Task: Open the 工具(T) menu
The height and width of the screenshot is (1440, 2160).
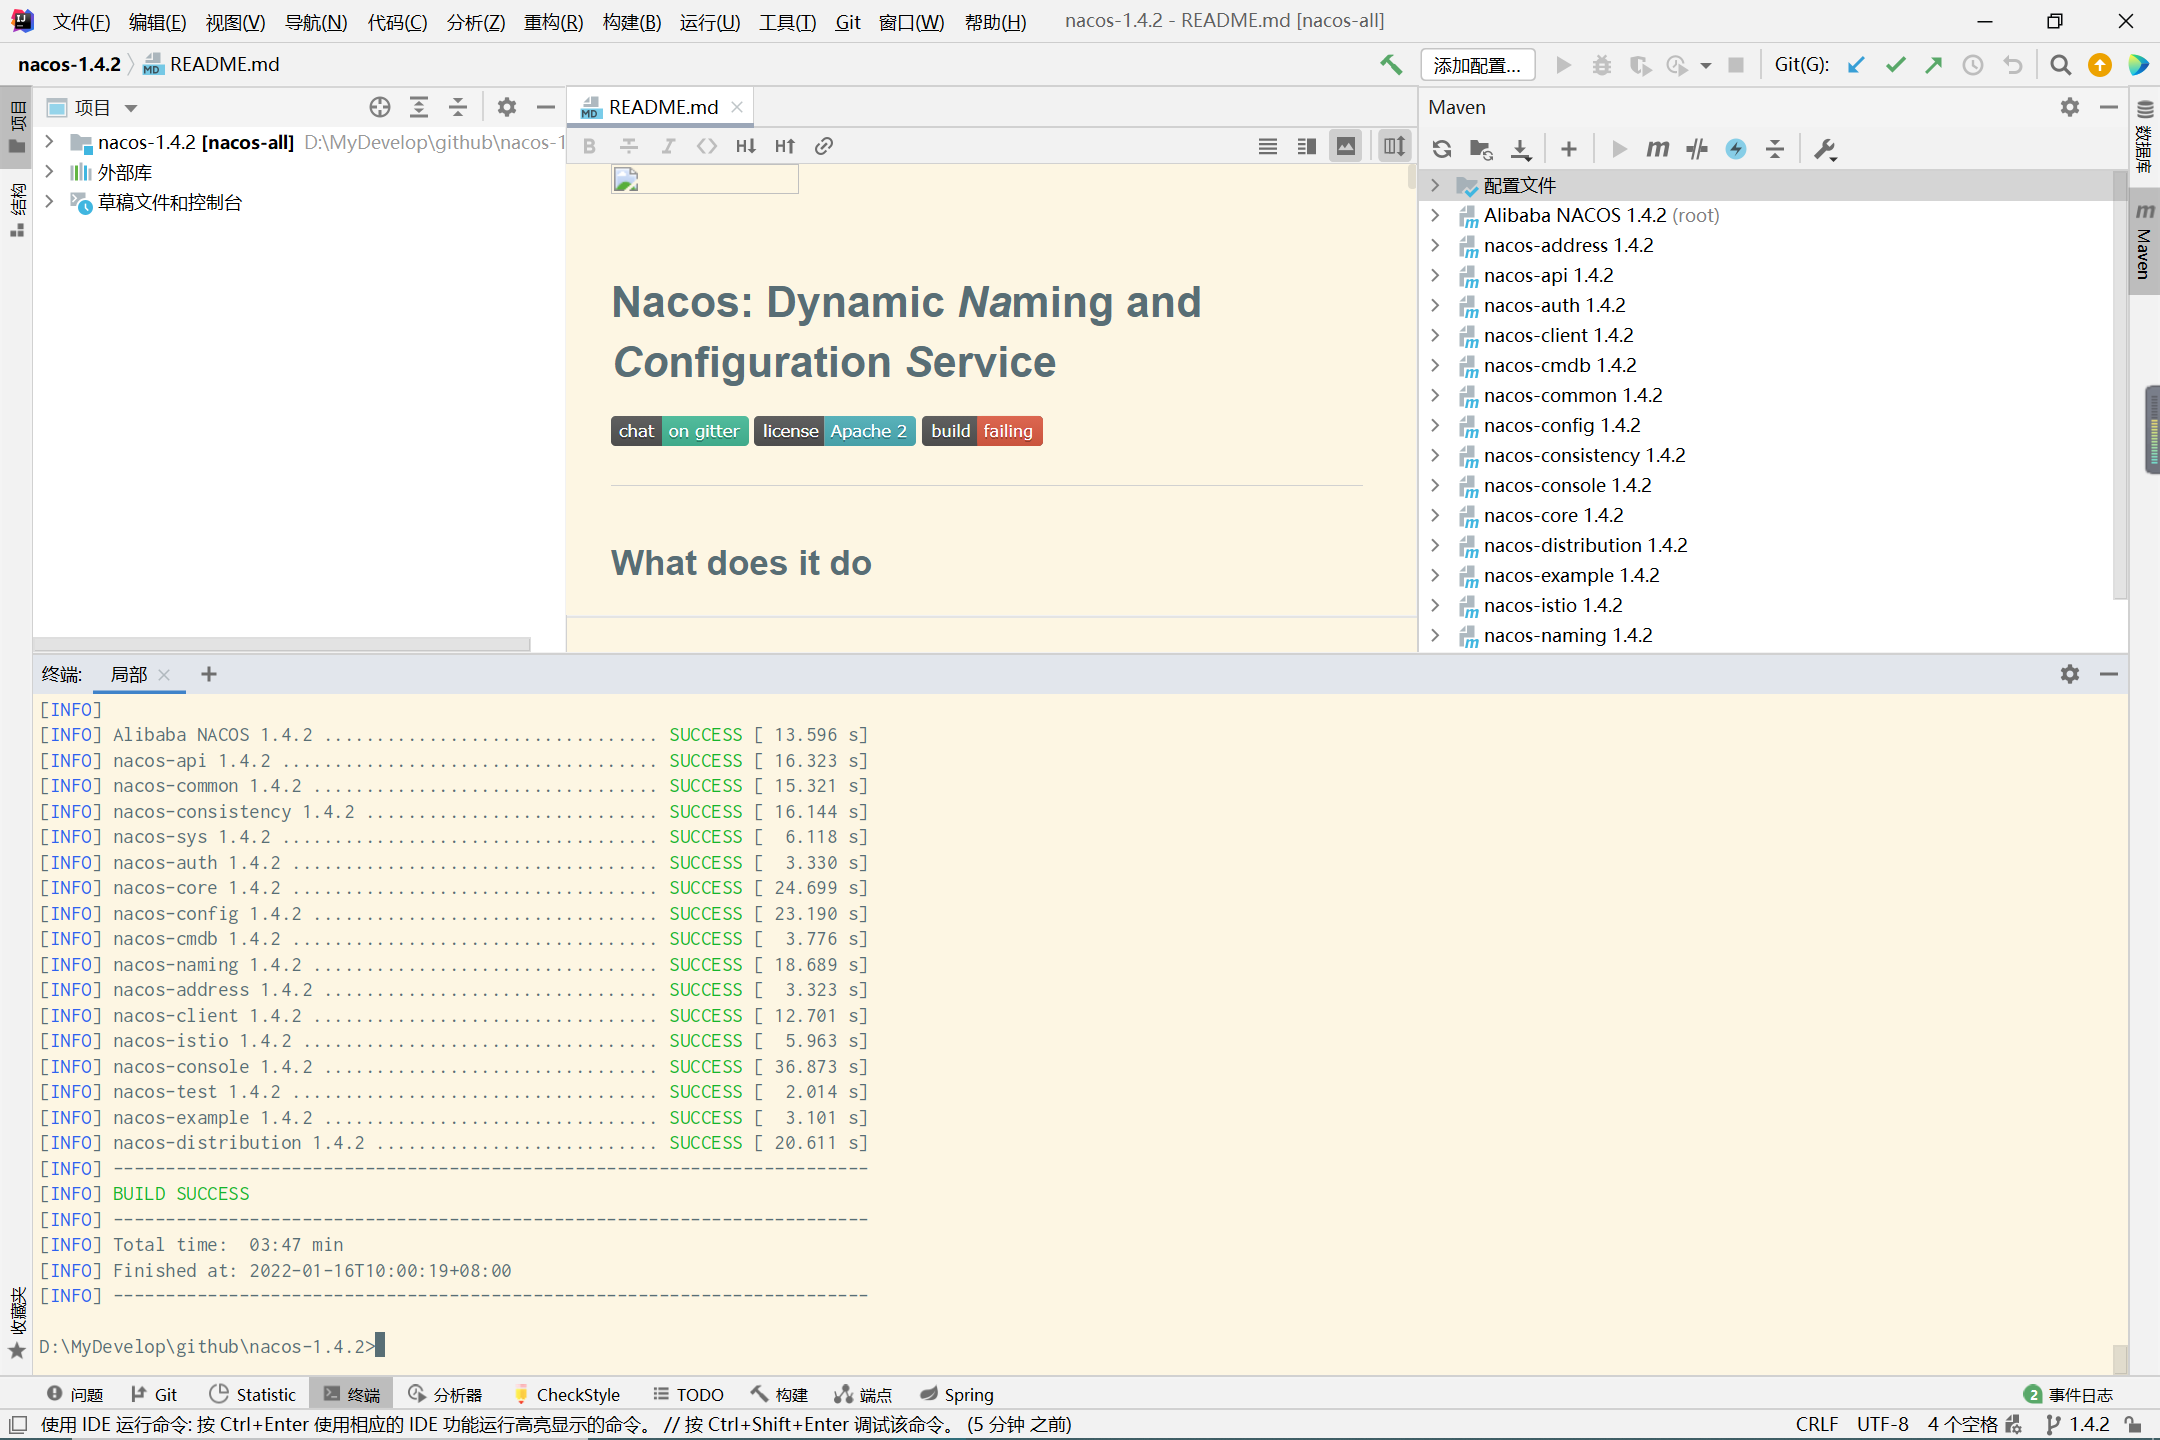Action: 787,22
